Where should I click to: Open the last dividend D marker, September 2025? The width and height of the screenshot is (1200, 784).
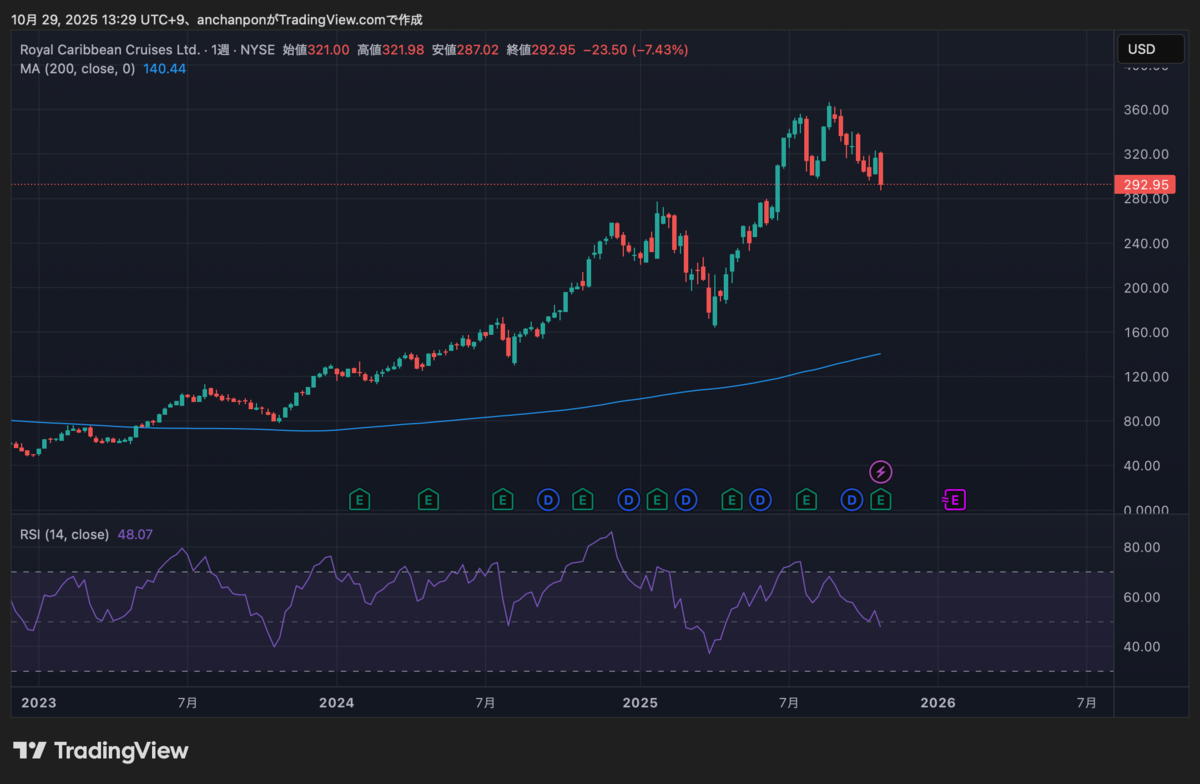851,498
